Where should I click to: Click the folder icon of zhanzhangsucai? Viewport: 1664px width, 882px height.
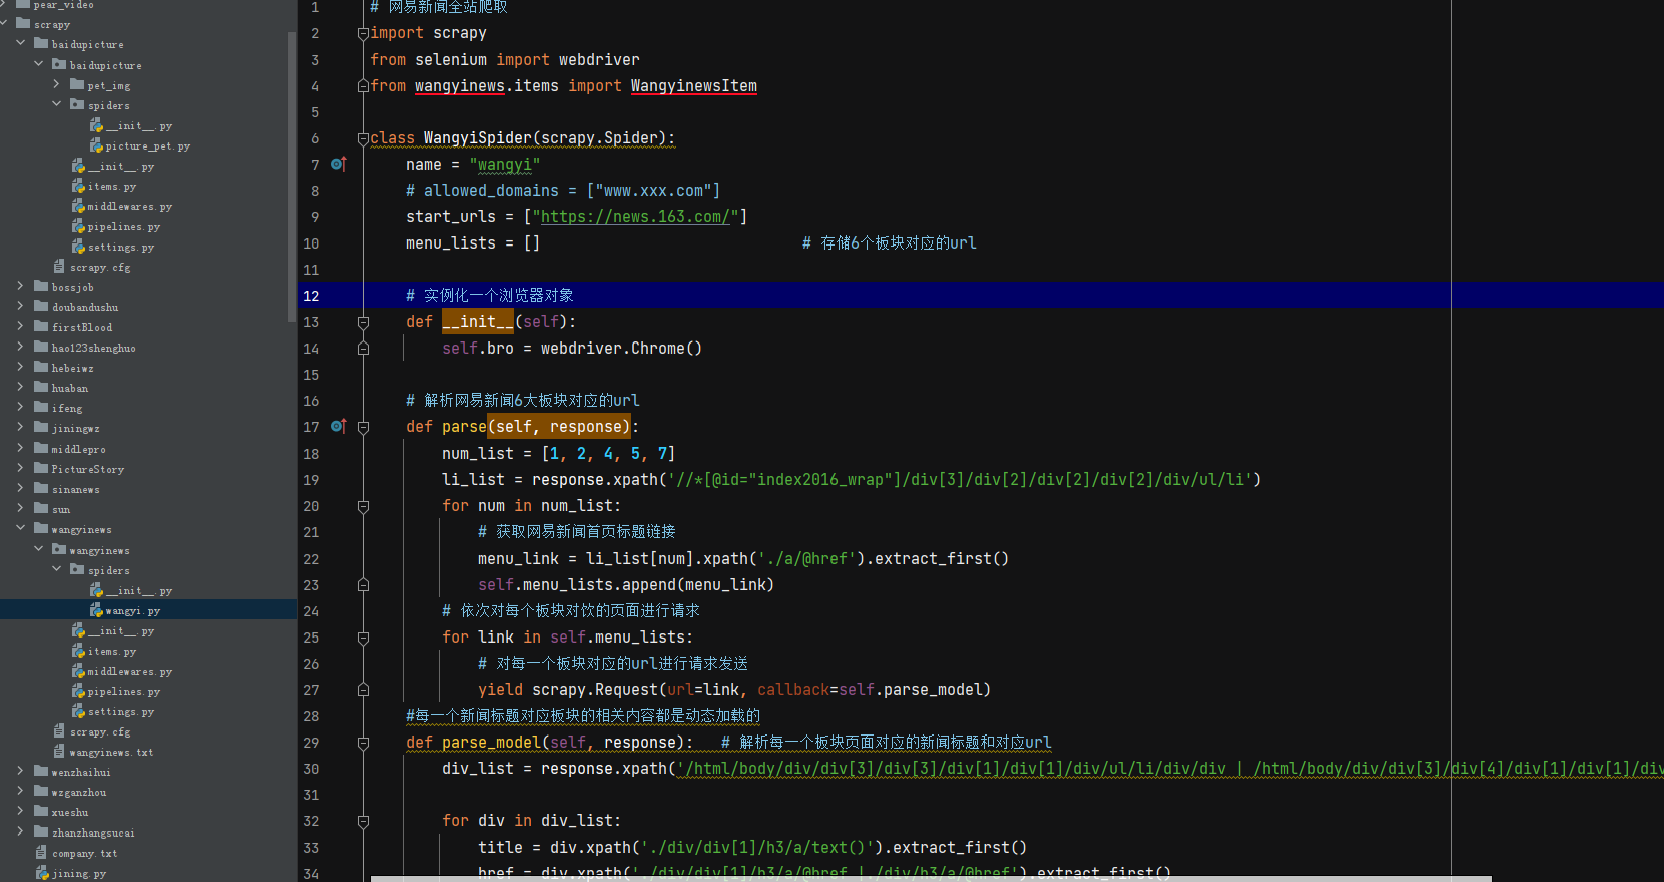click(41, 832)
